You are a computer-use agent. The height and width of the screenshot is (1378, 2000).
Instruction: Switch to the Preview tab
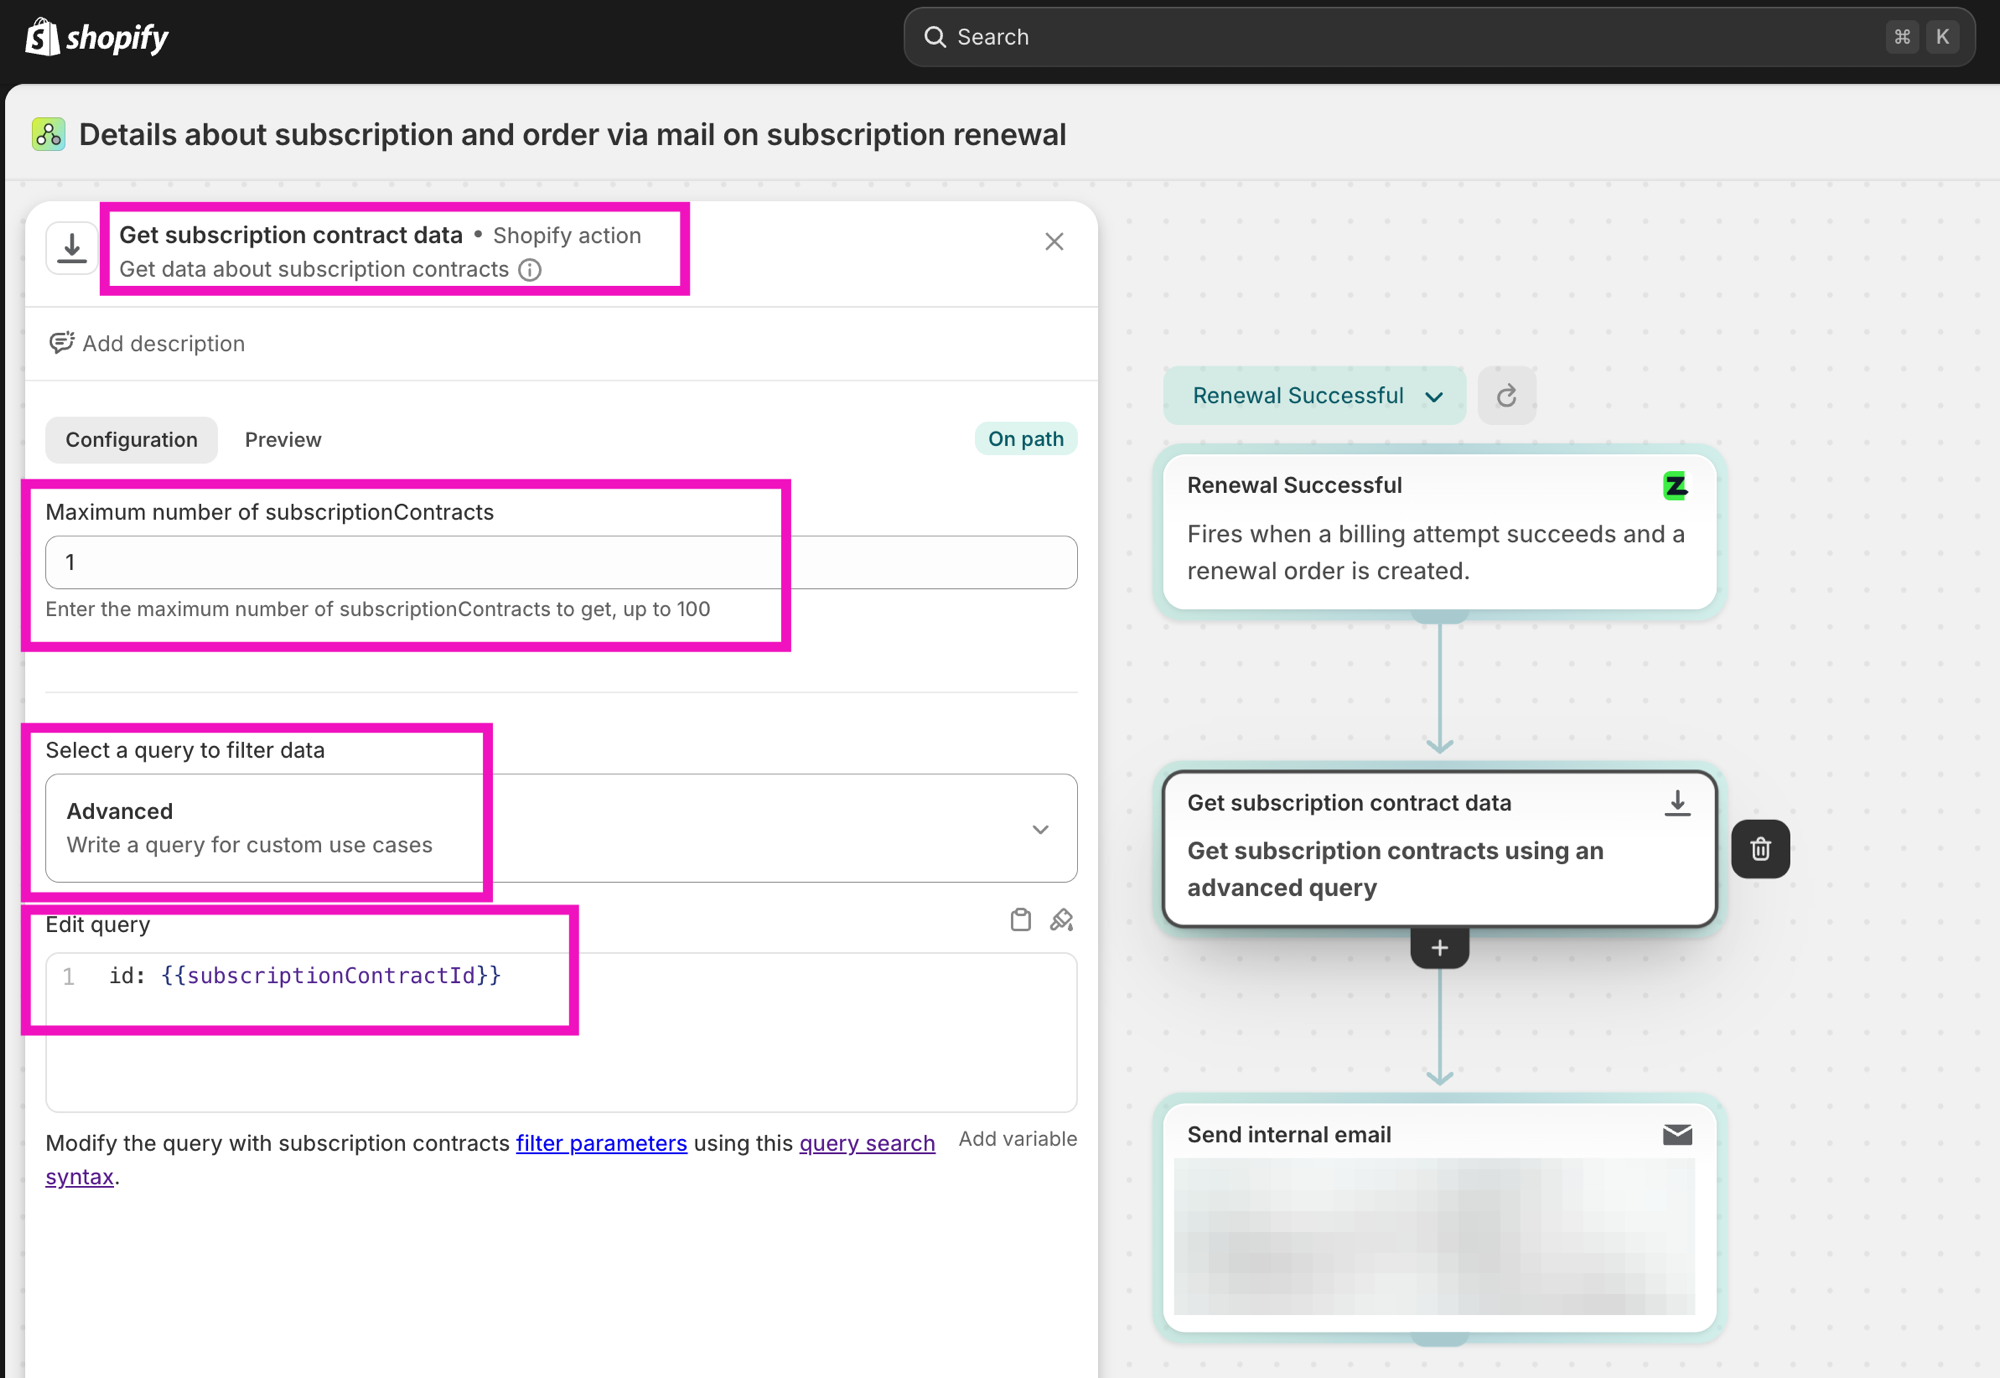[283, 440]
